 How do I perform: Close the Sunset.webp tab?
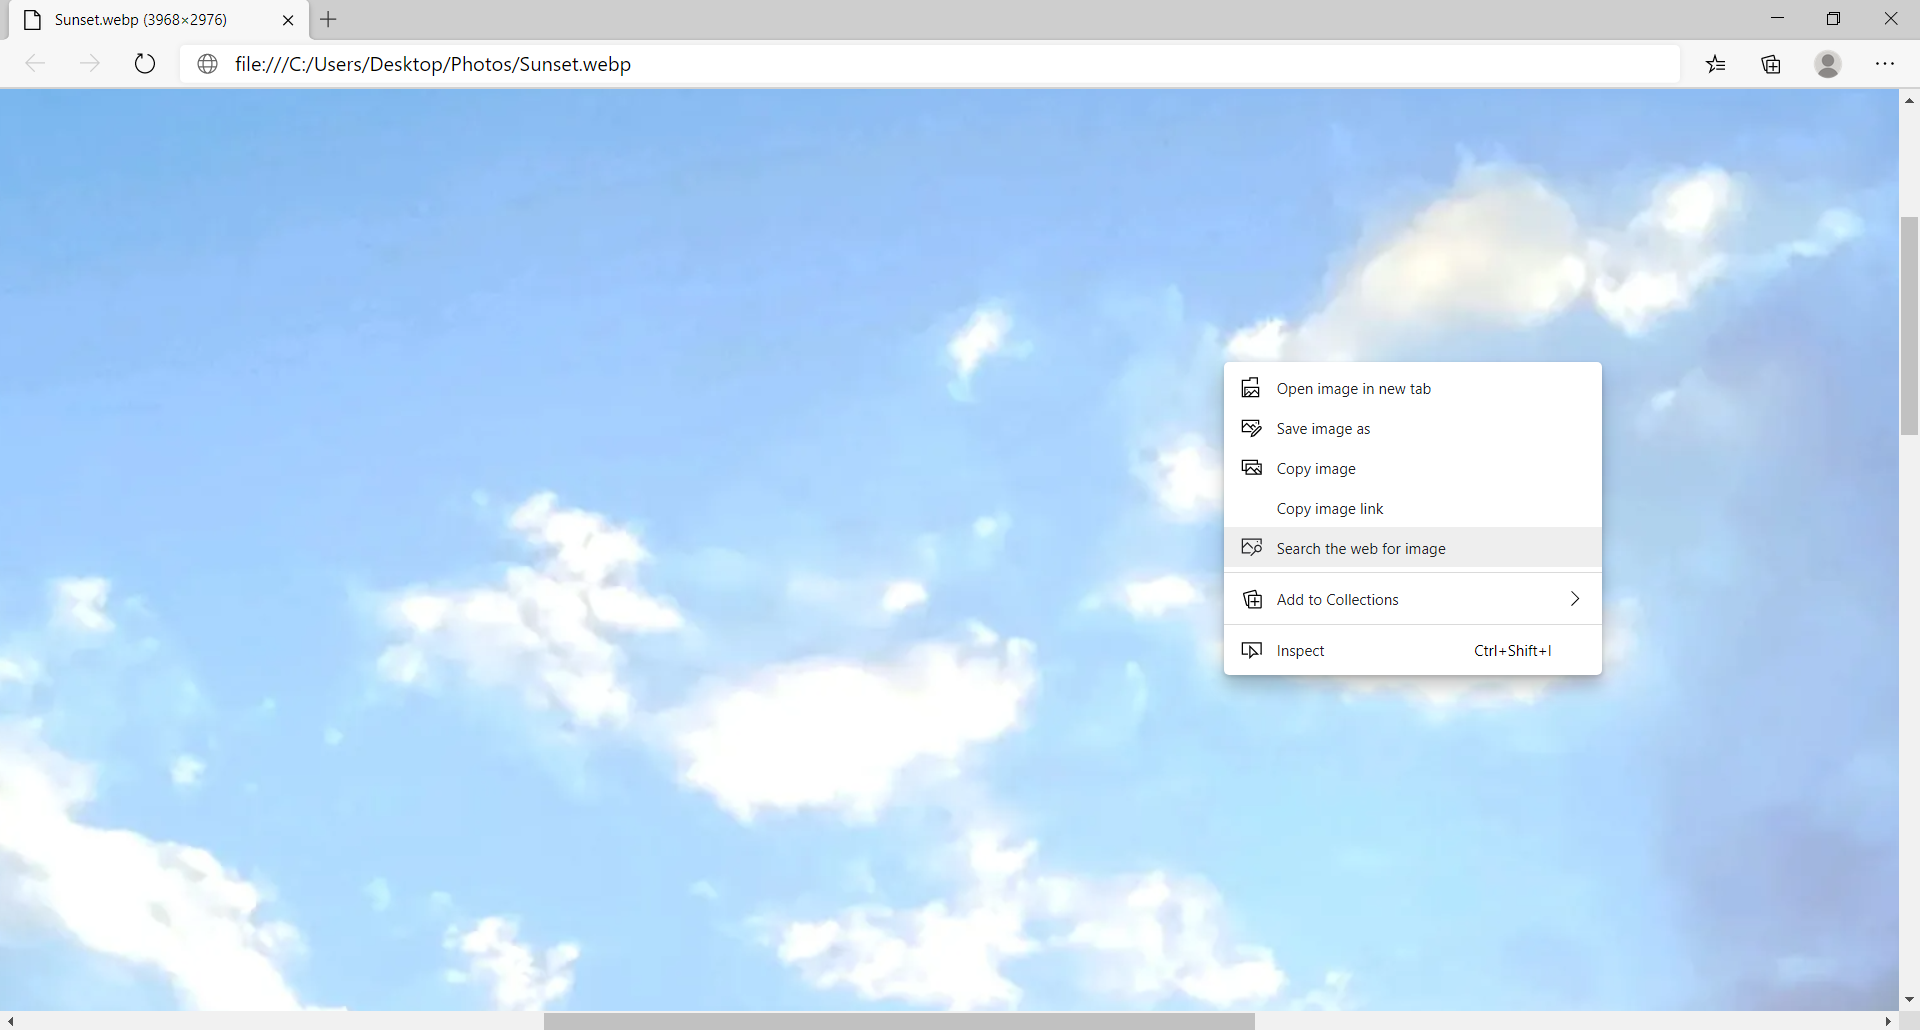pyautogui.click(x=288, y=20)
